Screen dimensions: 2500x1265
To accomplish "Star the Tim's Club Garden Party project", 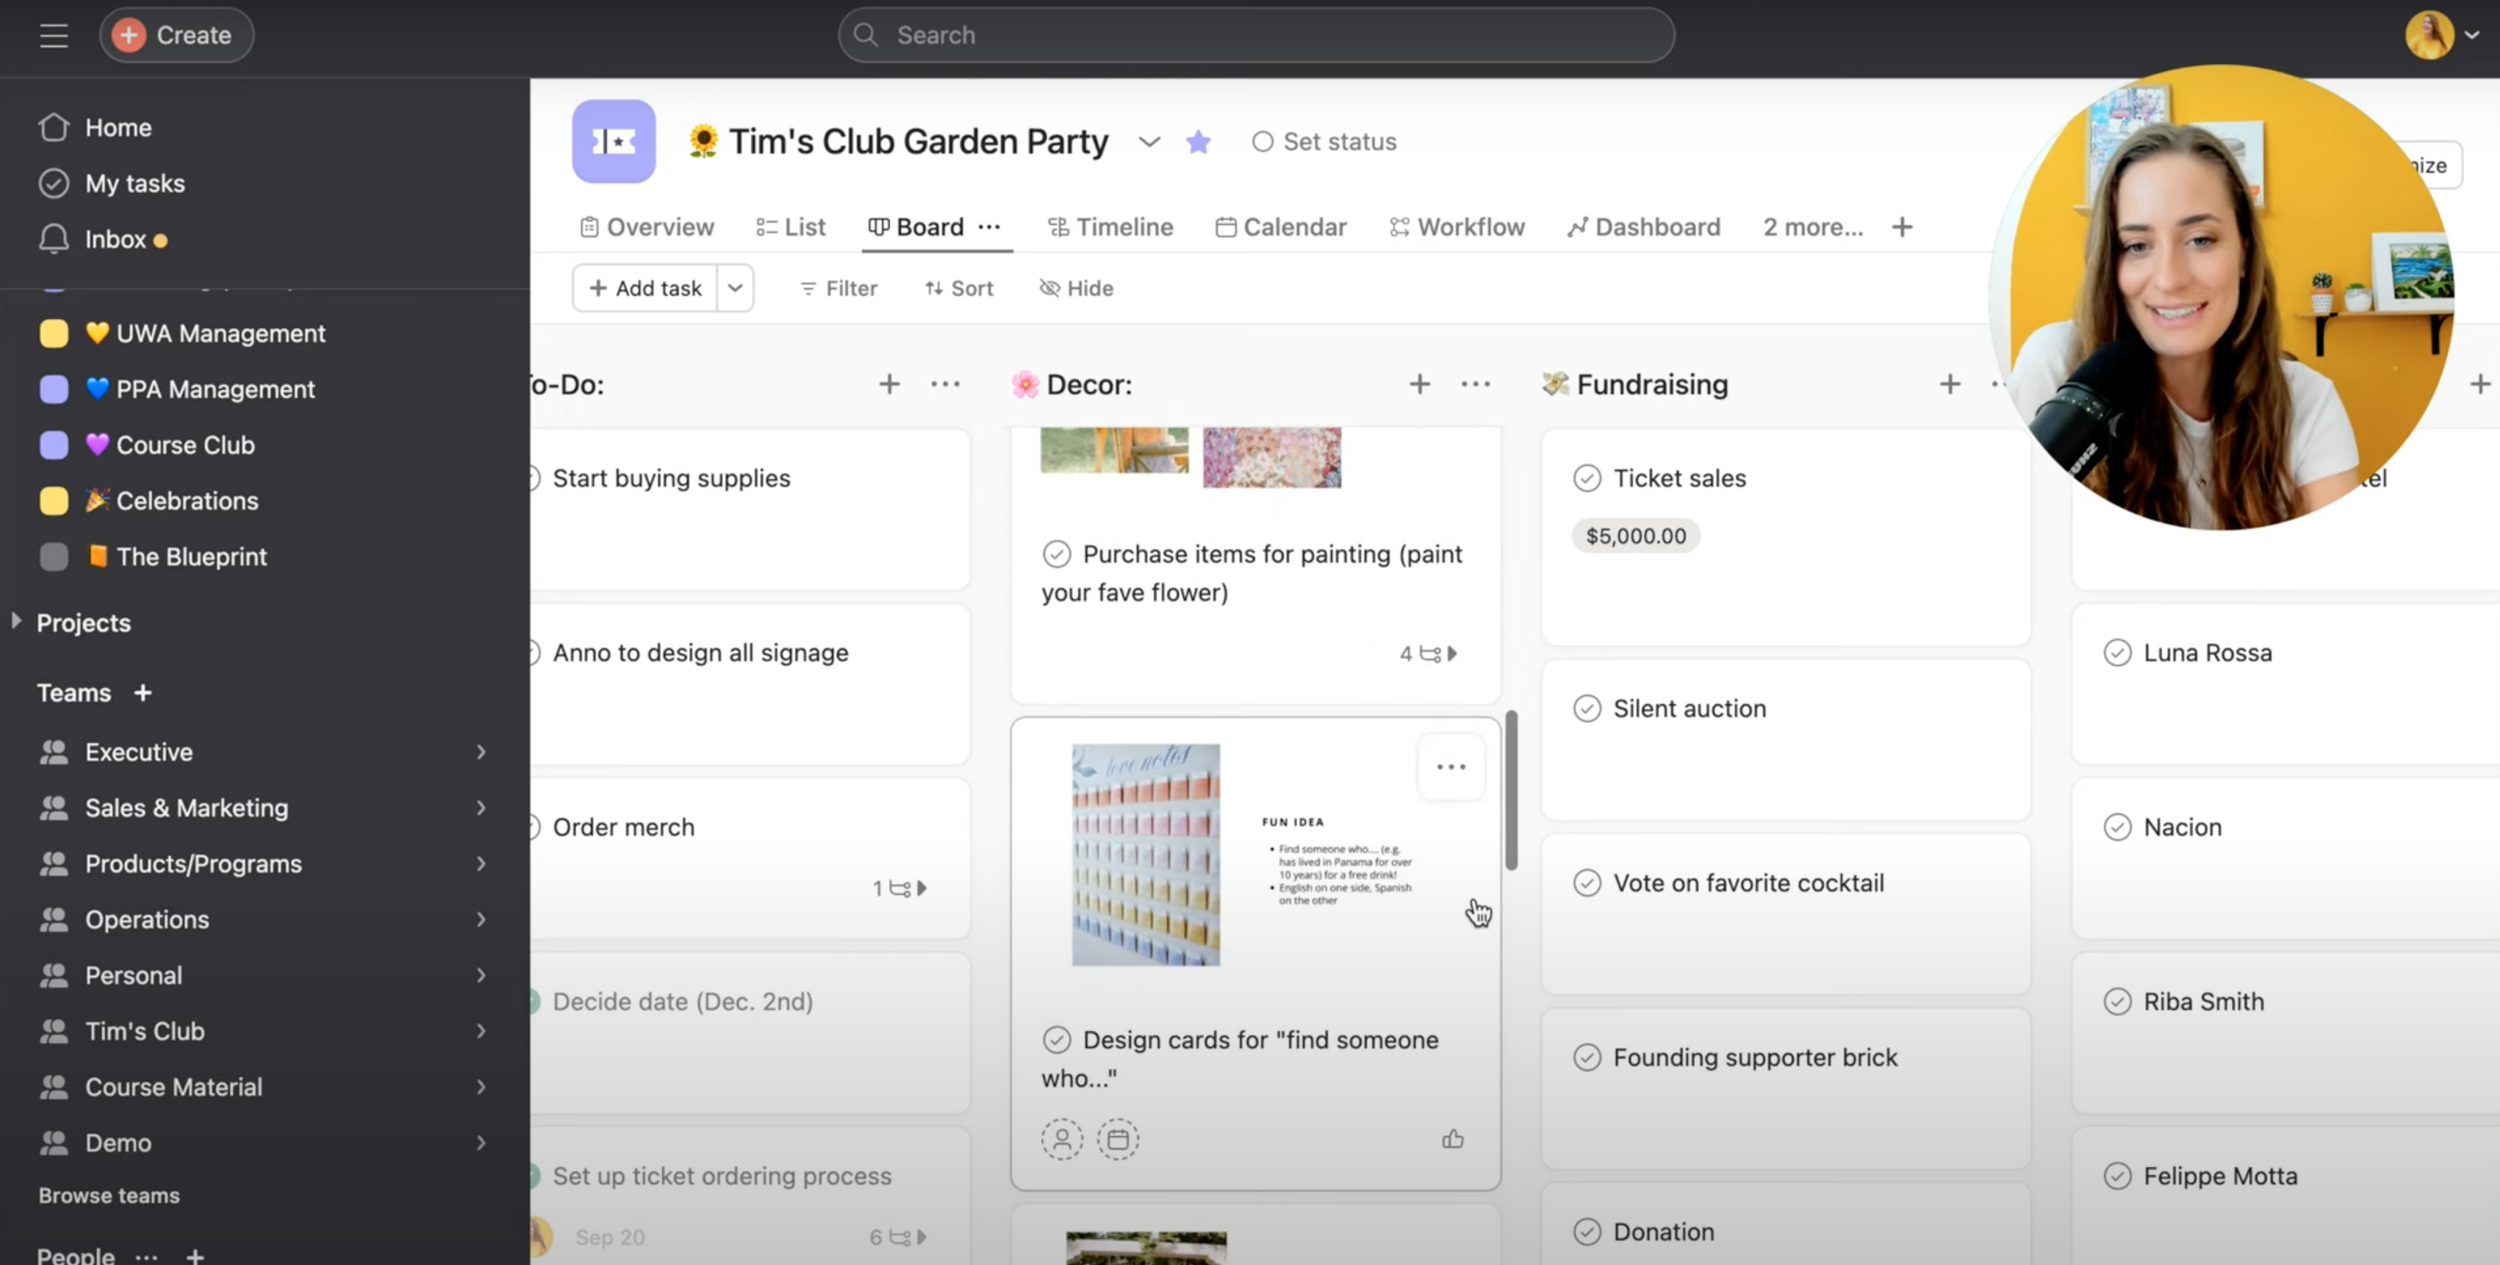I will (x=1198, y=142).
